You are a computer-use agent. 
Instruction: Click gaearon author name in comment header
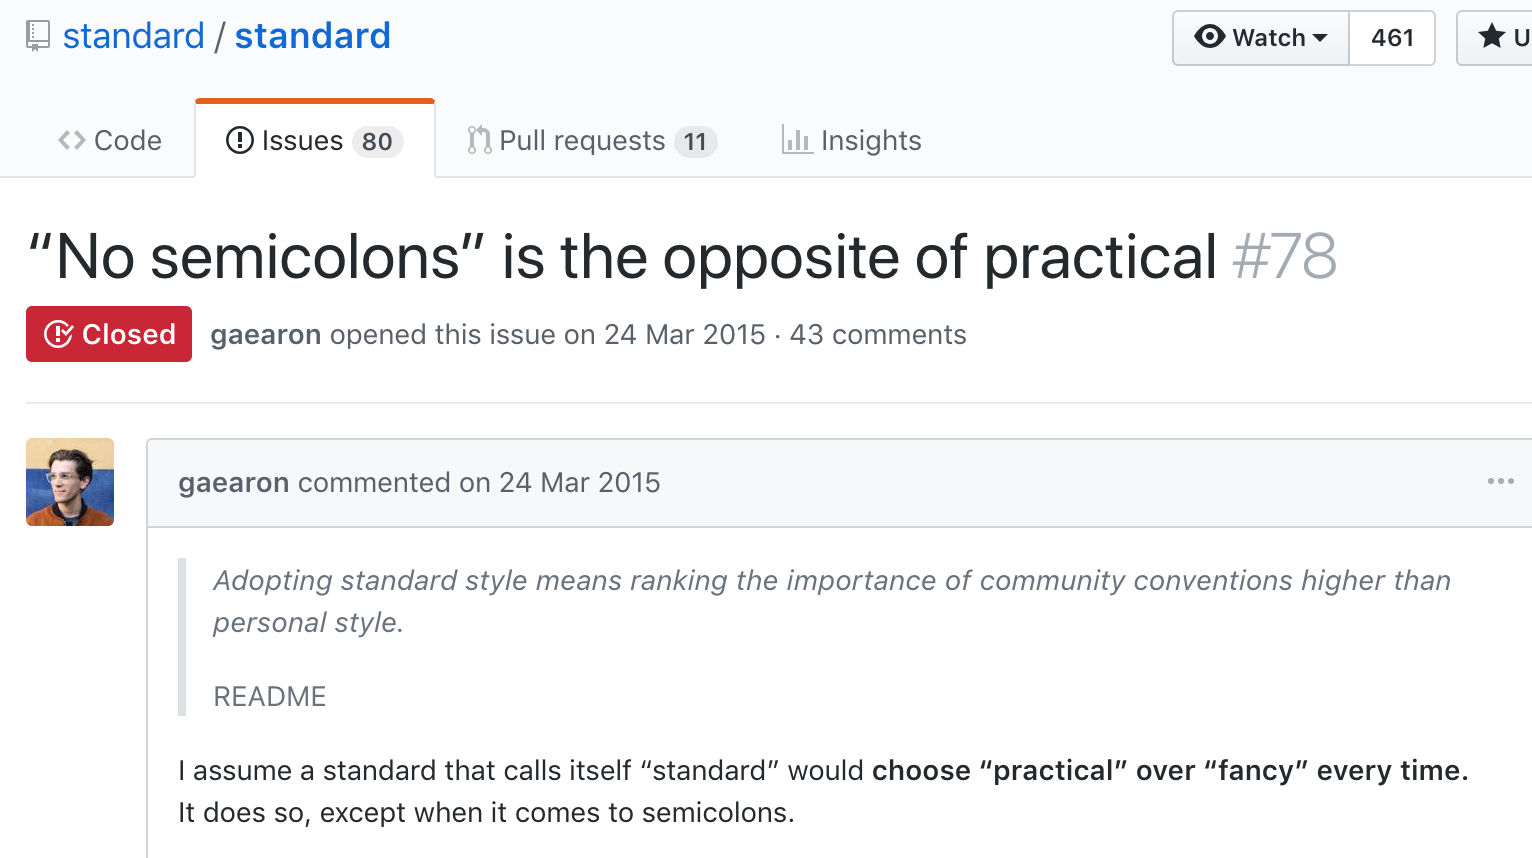(x=234, y=483)
